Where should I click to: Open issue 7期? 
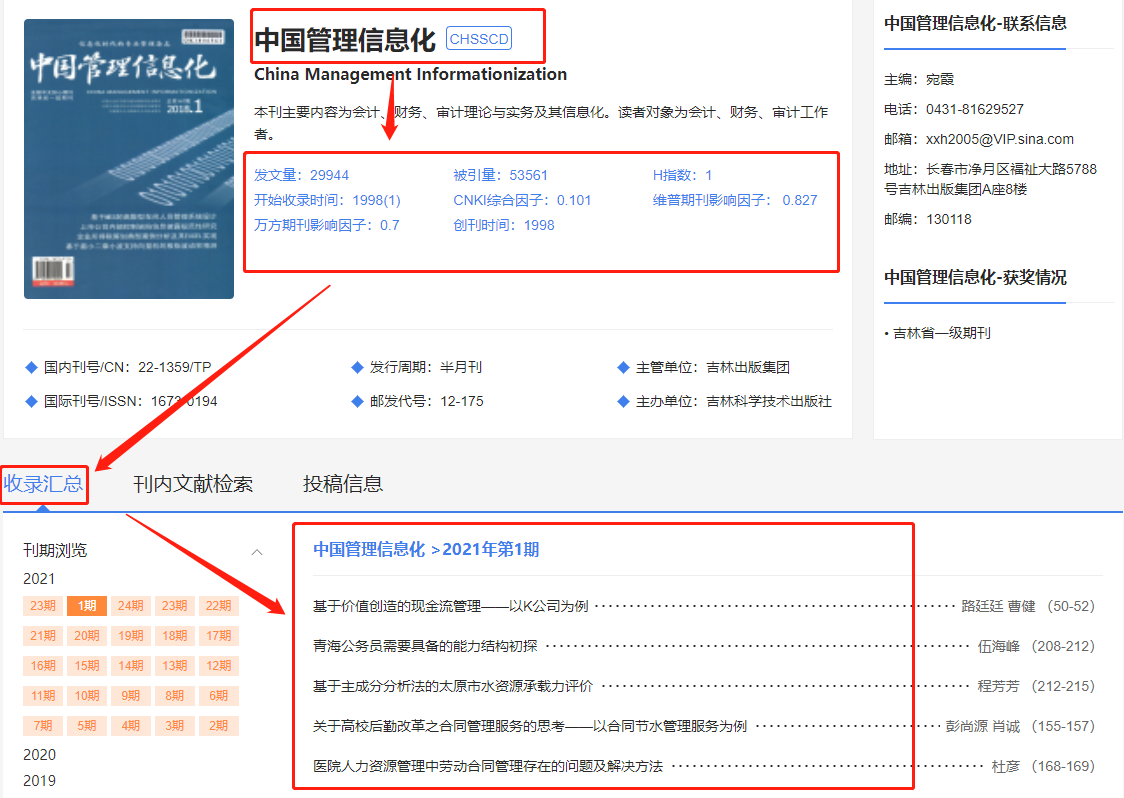pyautogui.click(x=43, y=726)
